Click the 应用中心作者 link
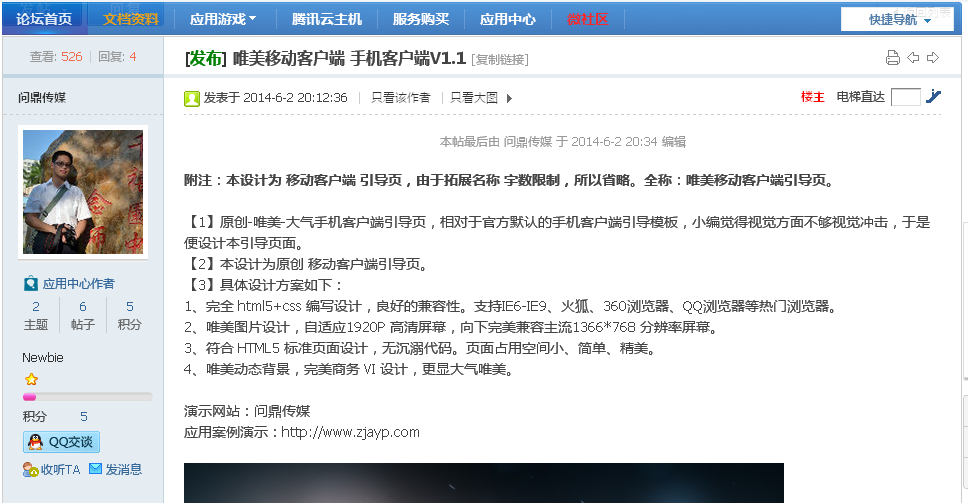The image size is (968, 503). [78, 284]
